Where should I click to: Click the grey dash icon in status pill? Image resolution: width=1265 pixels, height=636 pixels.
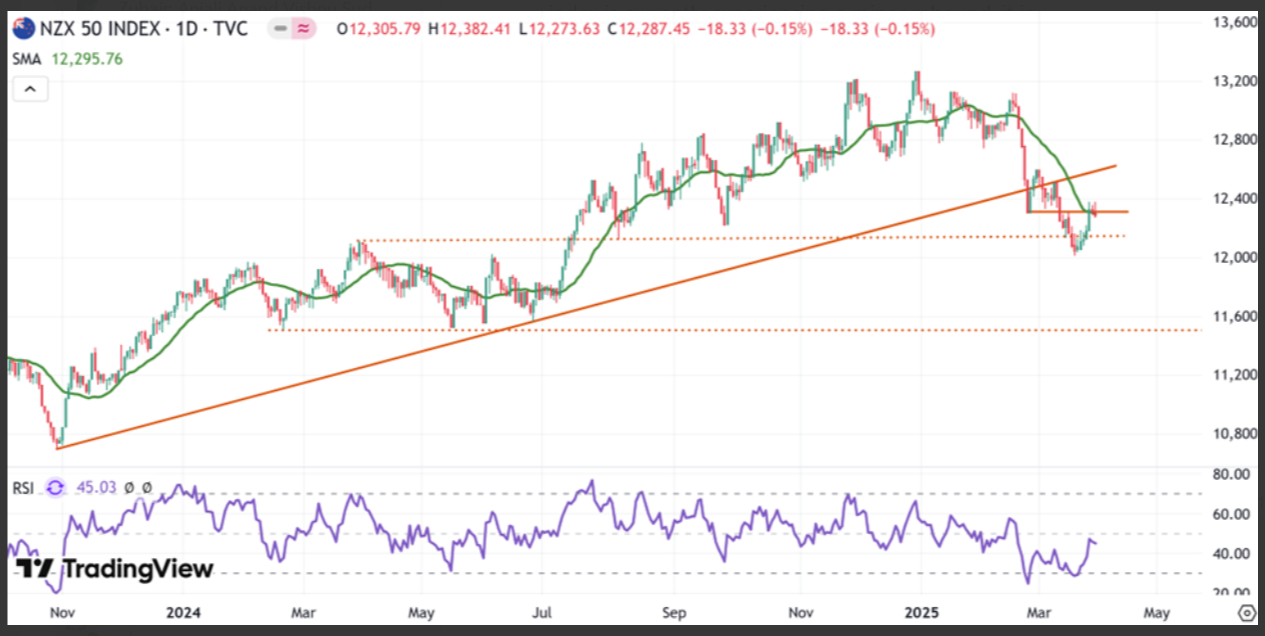(280, 29)
